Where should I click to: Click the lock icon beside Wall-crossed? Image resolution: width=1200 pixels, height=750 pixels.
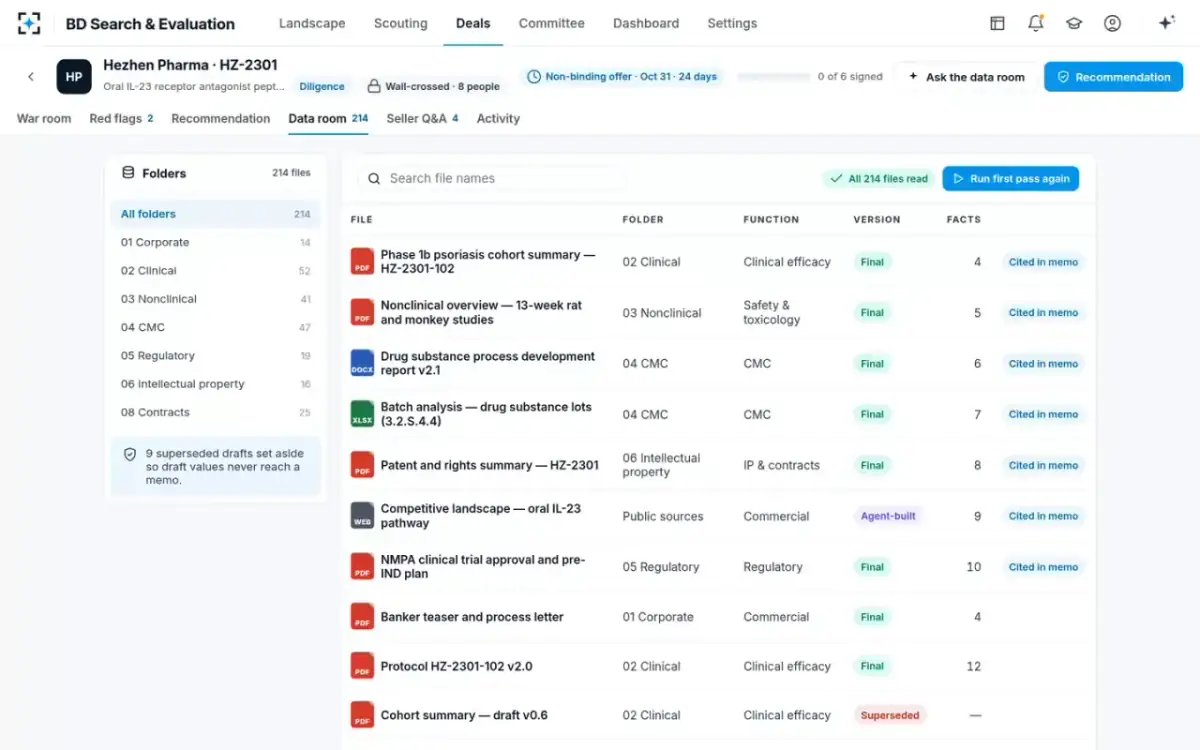(x=374, y=87)
